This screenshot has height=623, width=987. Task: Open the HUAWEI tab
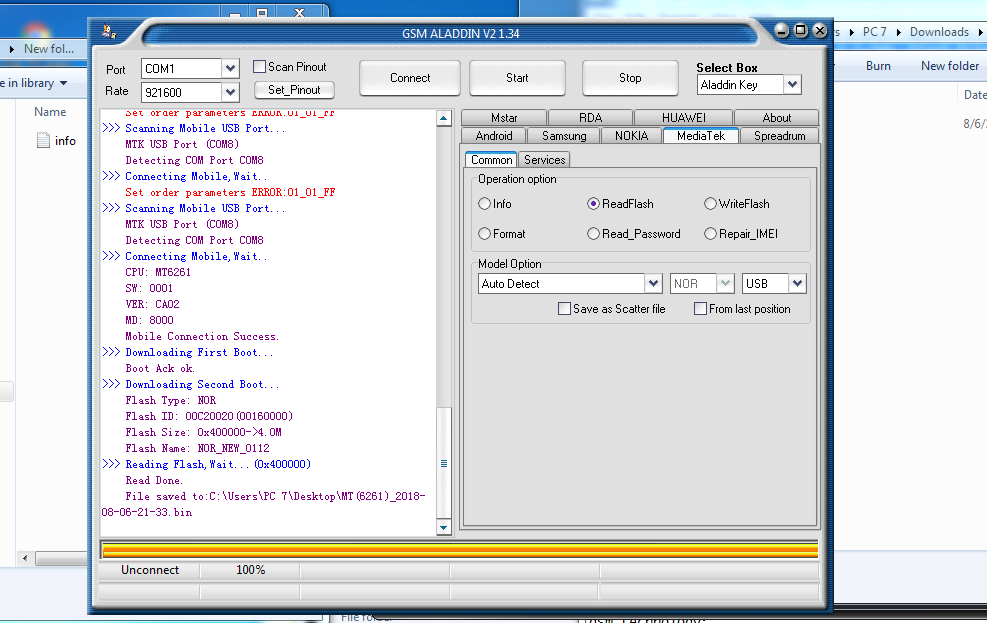684,118
